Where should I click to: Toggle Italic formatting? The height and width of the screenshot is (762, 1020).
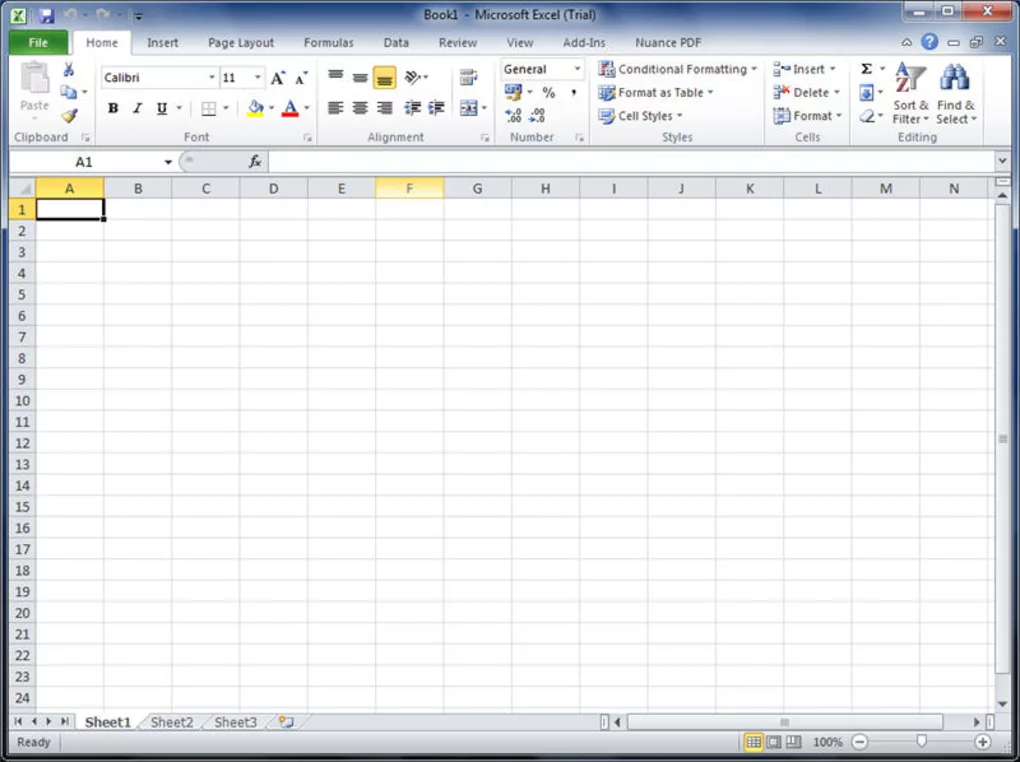point(137,108)
